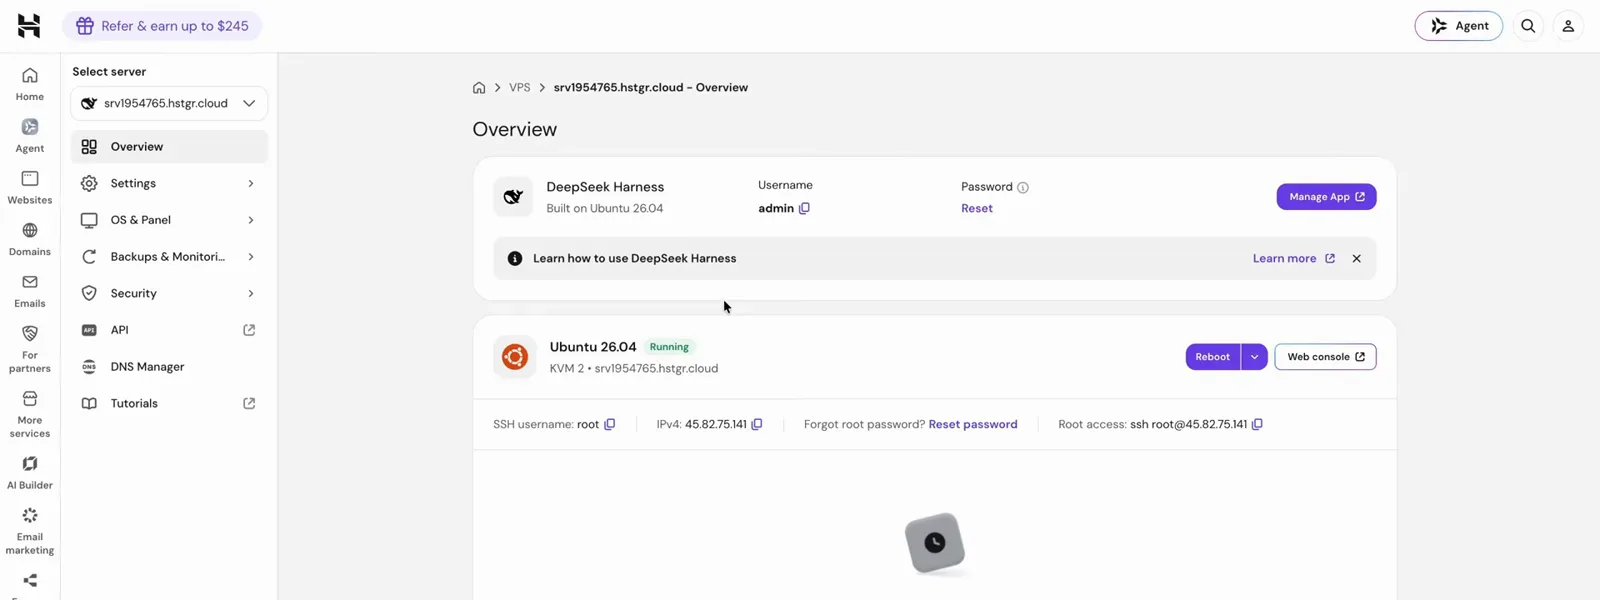Open API external link icon
Screen dimensions: 1600x600
[249, 330]
